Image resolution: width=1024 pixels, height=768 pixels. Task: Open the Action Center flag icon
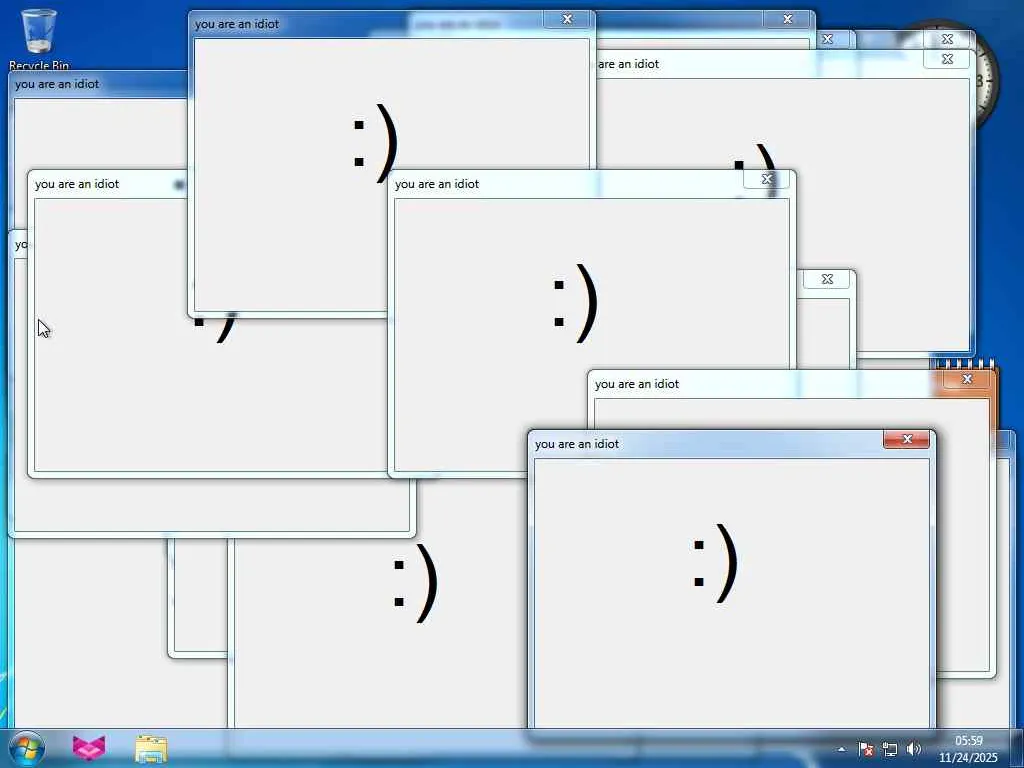865,749
